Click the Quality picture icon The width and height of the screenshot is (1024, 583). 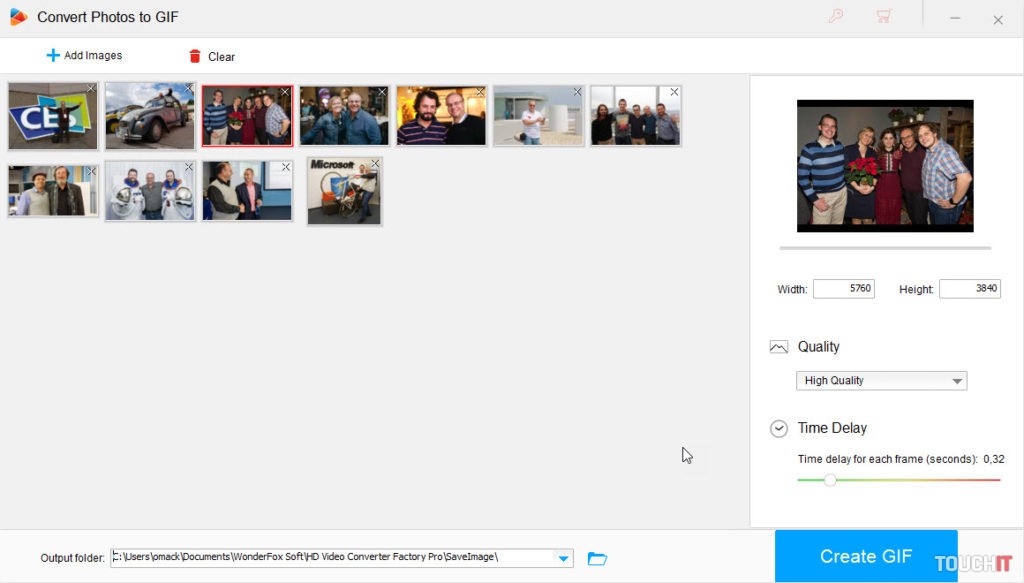pyautogui.click(x=779, y=347)
